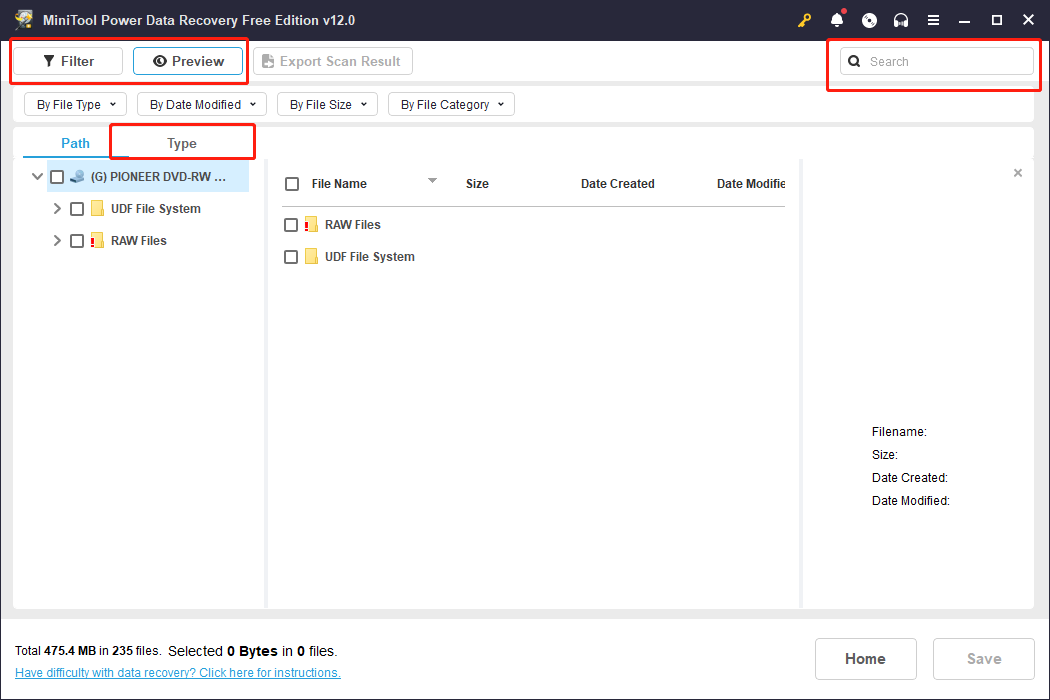Check the RAW Files checkbox in file list

(x=291, y=225)
